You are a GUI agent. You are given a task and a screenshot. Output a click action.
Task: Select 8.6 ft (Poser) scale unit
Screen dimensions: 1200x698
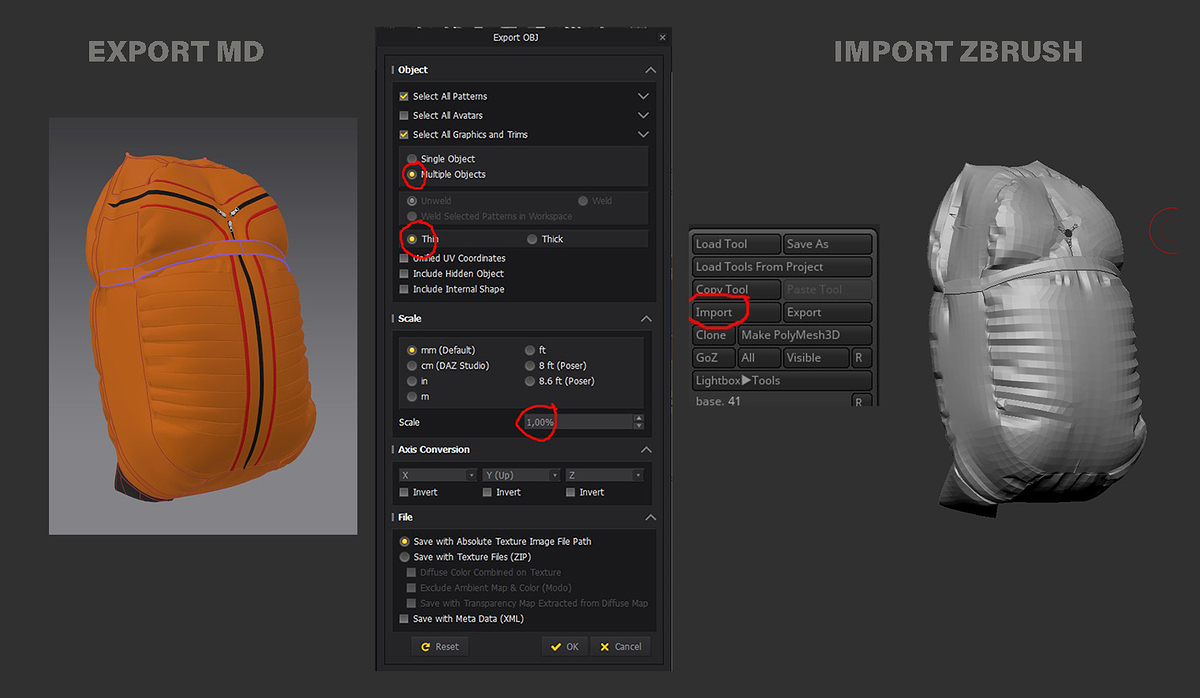[530, 382]
